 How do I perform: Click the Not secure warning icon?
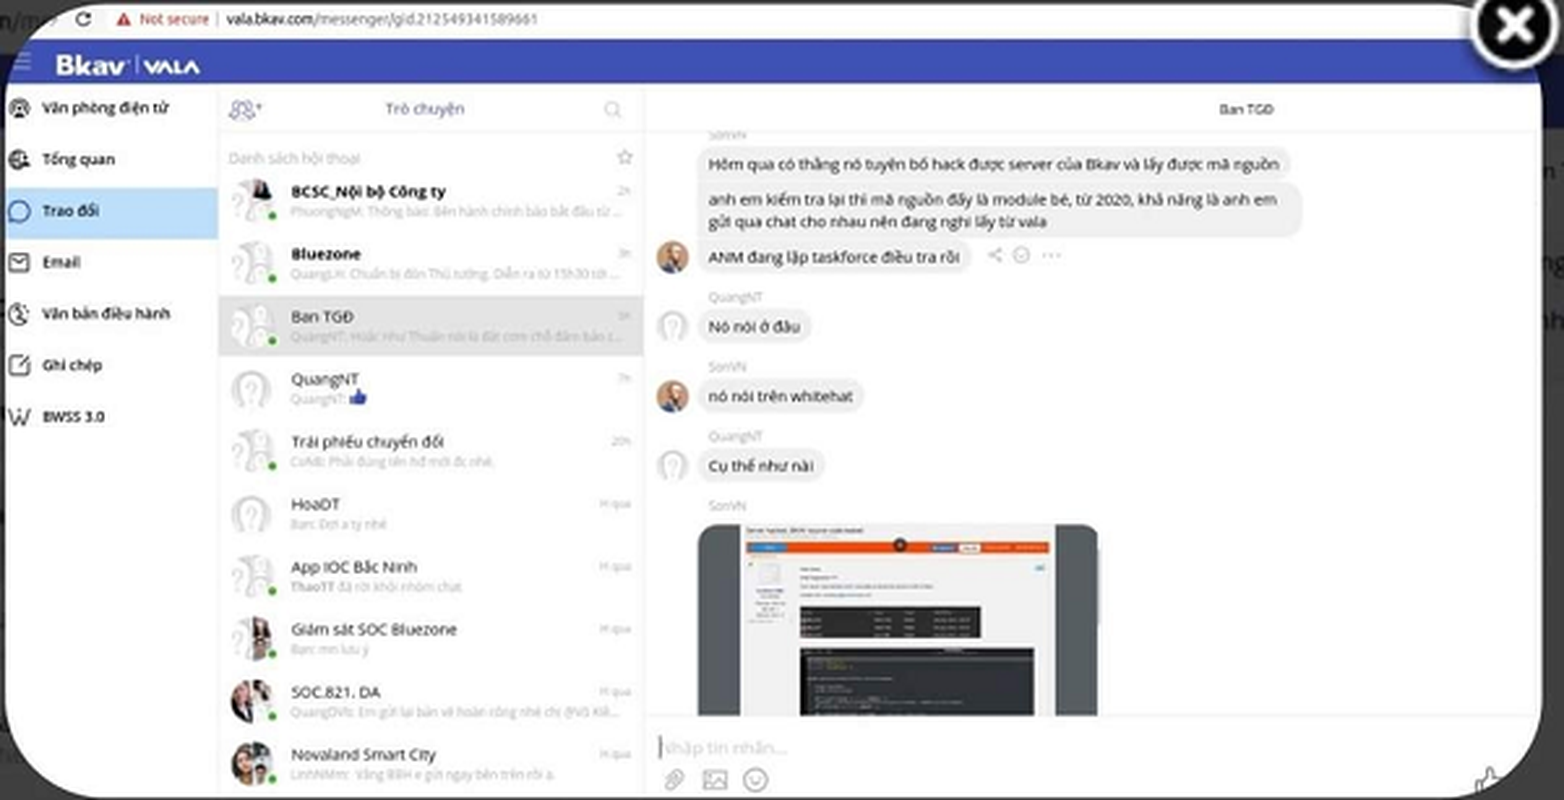pyautogui.click(x=123, y=19)
